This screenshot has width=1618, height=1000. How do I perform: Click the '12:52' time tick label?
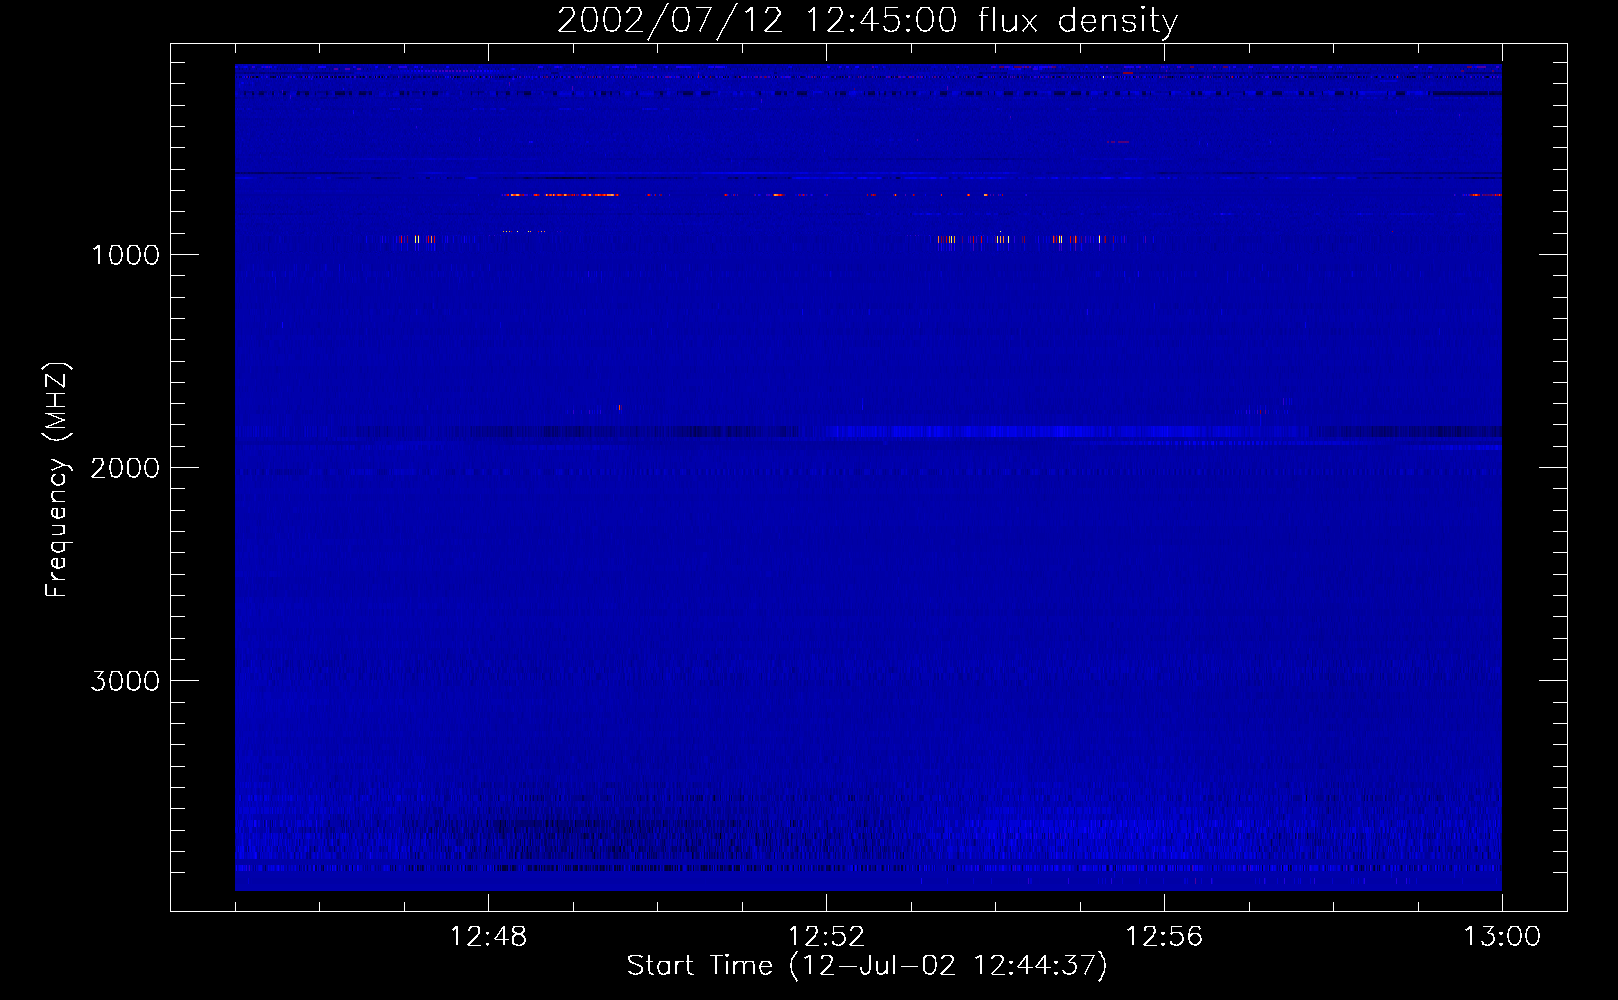pyautogui.click(x=826, y=937)
